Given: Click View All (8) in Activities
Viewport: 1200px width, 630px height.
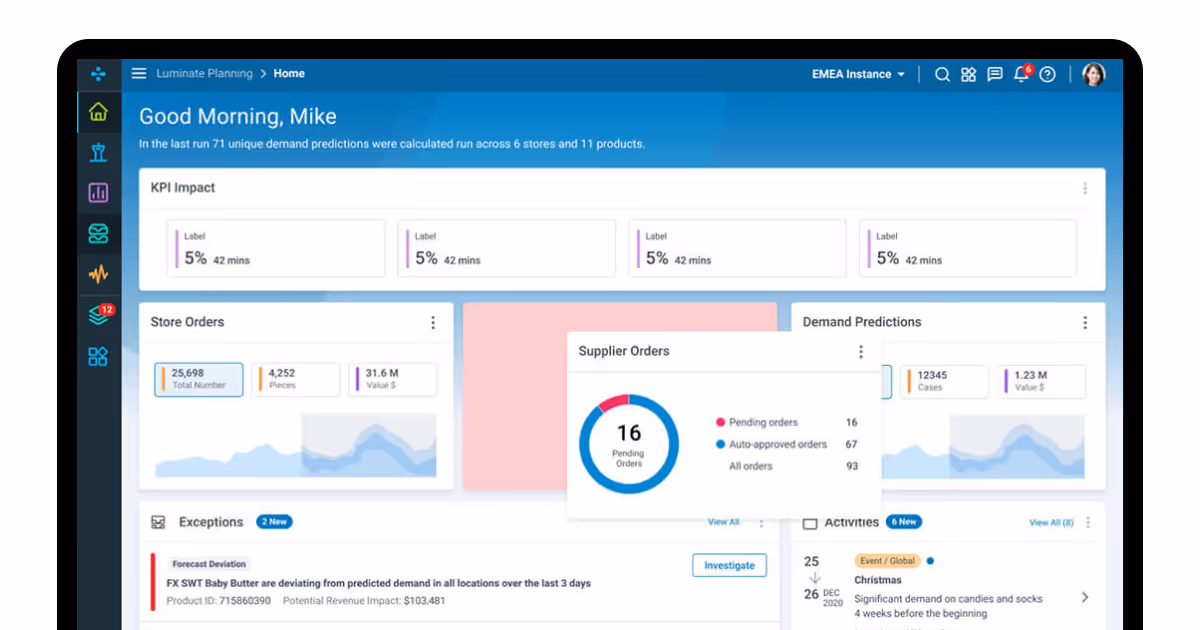Looking at the screenshot, I should point(1051,522).
